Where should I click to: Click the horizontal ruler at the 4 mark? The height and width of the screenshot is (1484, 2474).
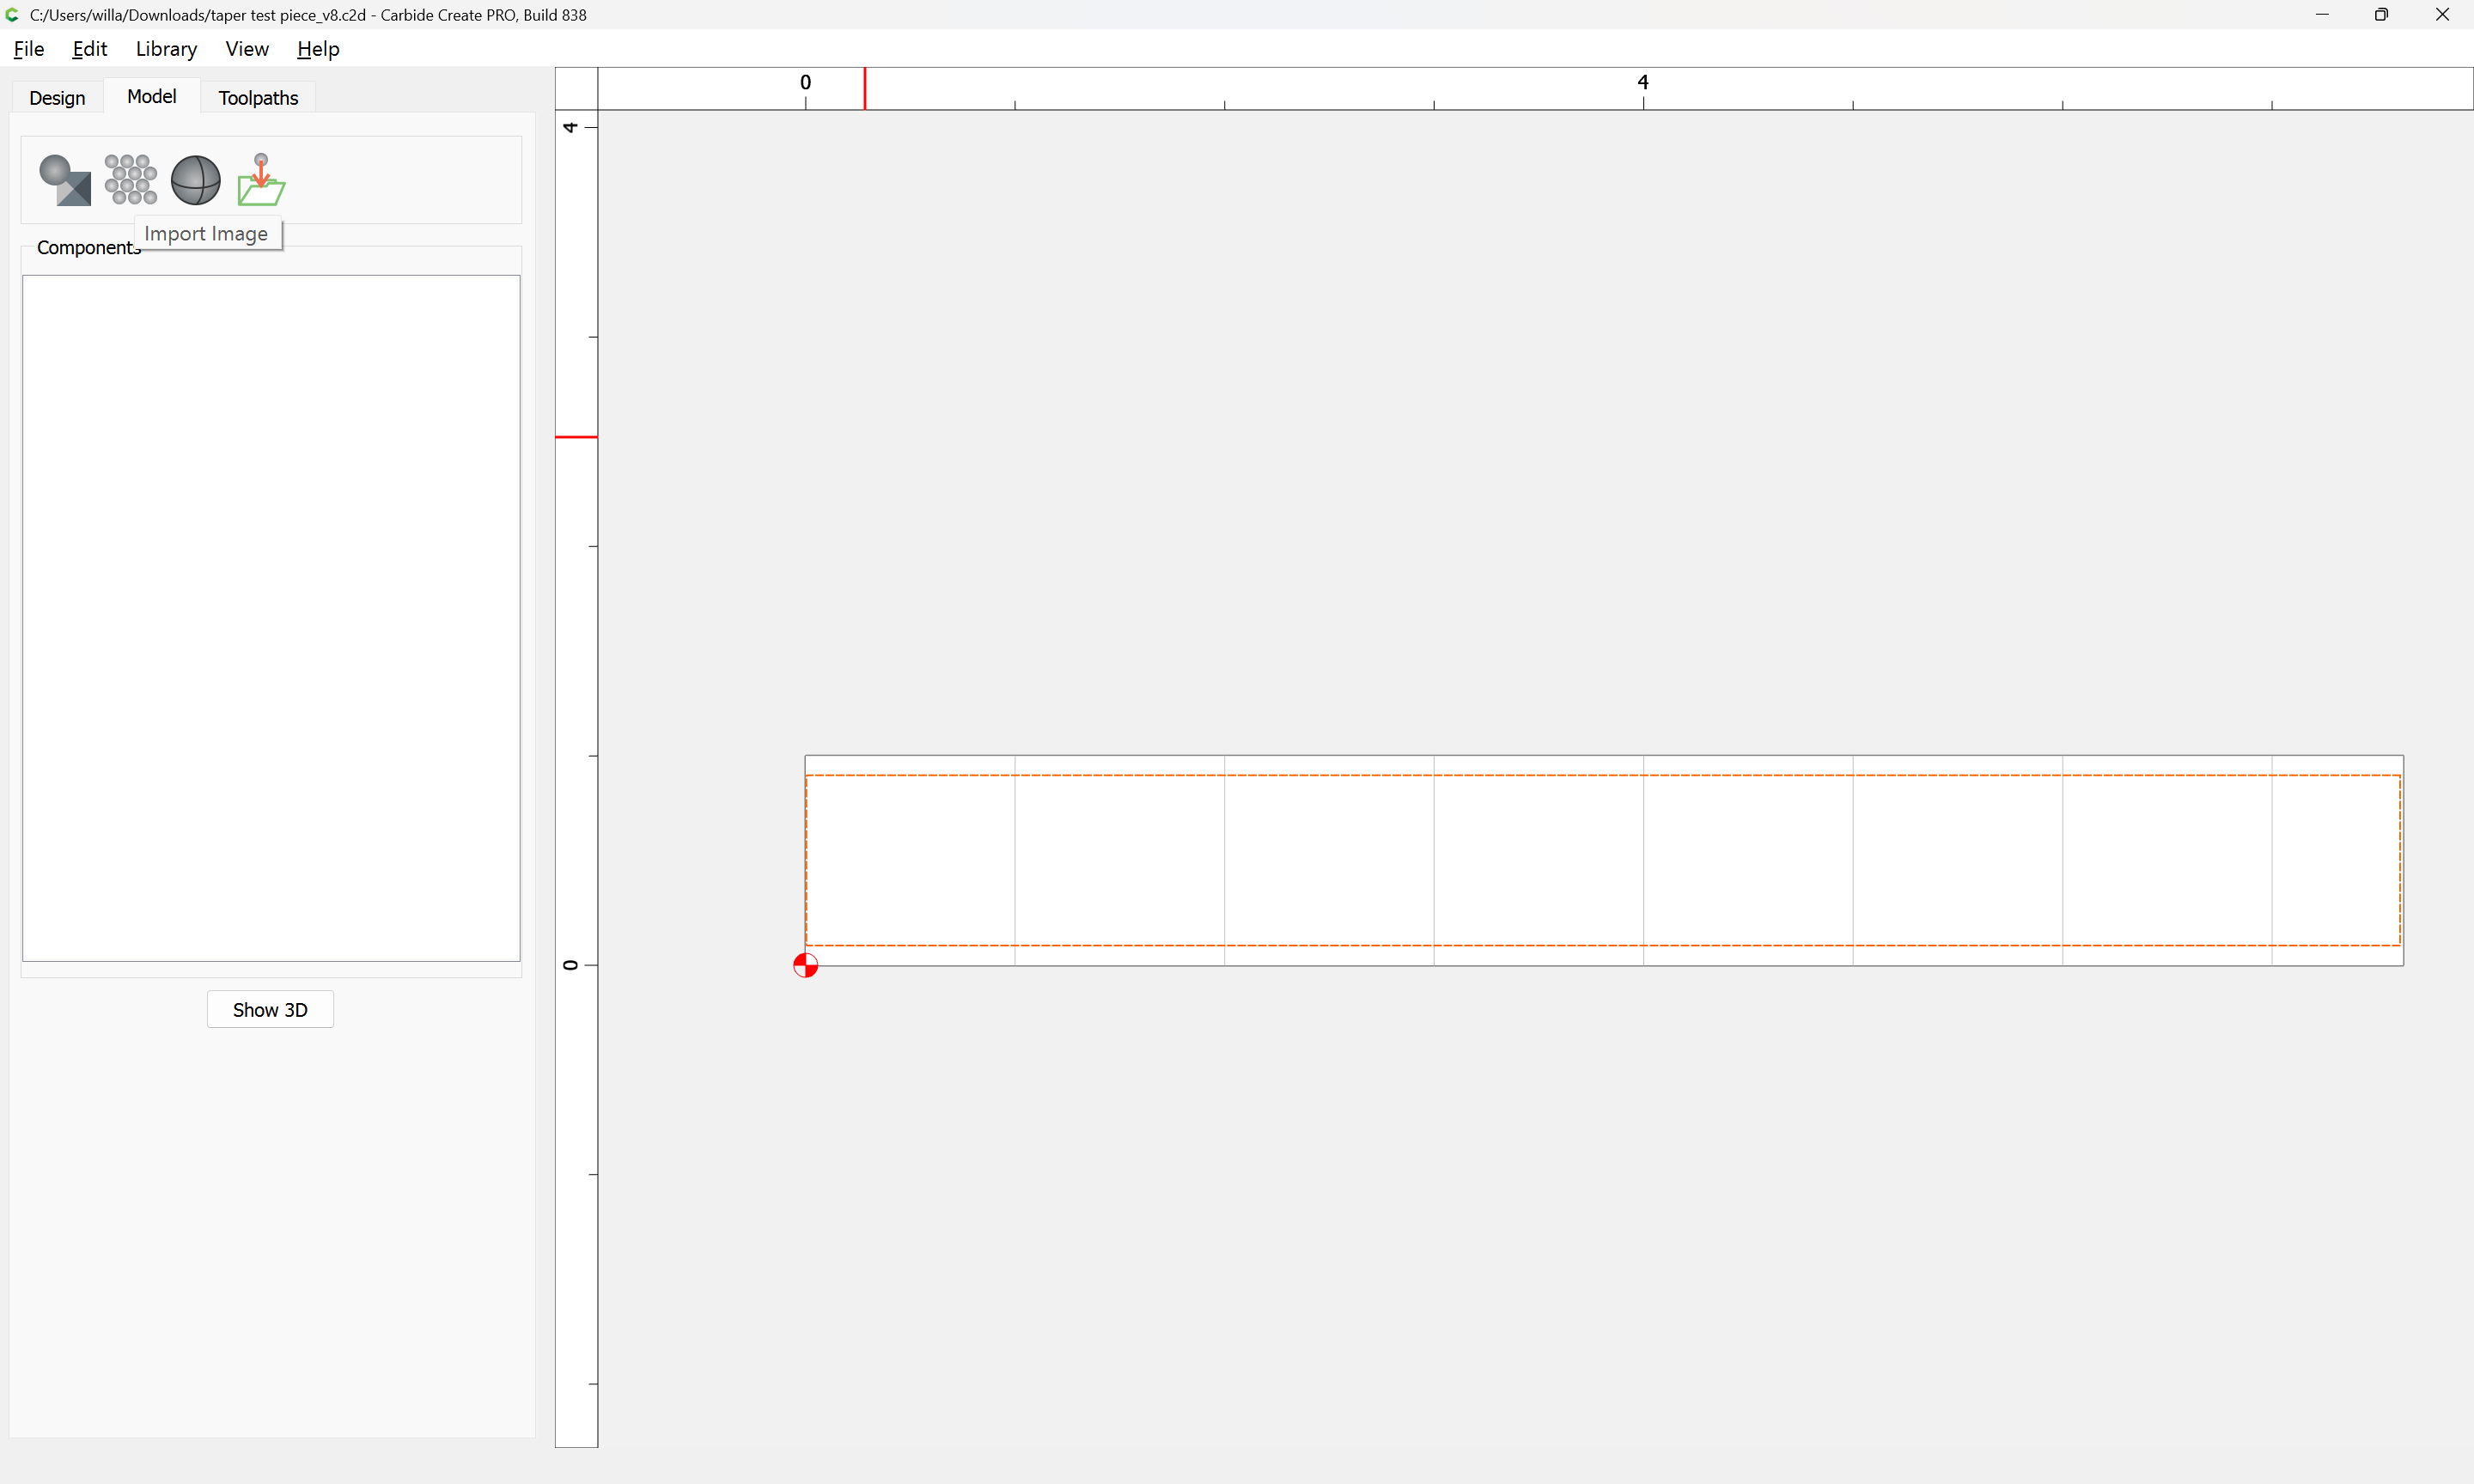tap(1642, 88)
